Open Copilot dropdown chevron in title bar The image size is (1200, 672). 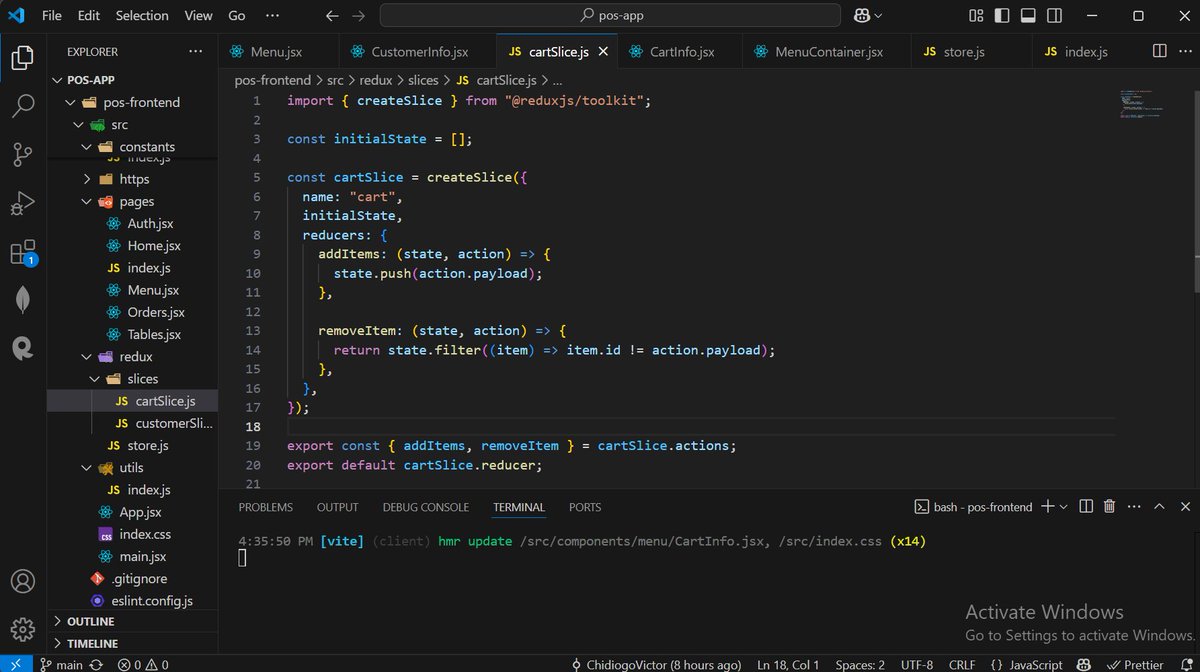[879, 16]
